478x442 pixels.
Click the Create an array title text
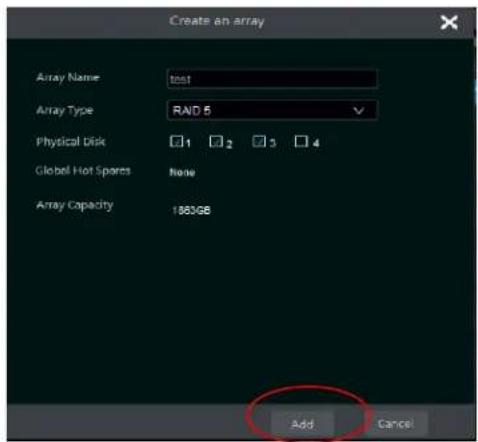tap(217, 21)
